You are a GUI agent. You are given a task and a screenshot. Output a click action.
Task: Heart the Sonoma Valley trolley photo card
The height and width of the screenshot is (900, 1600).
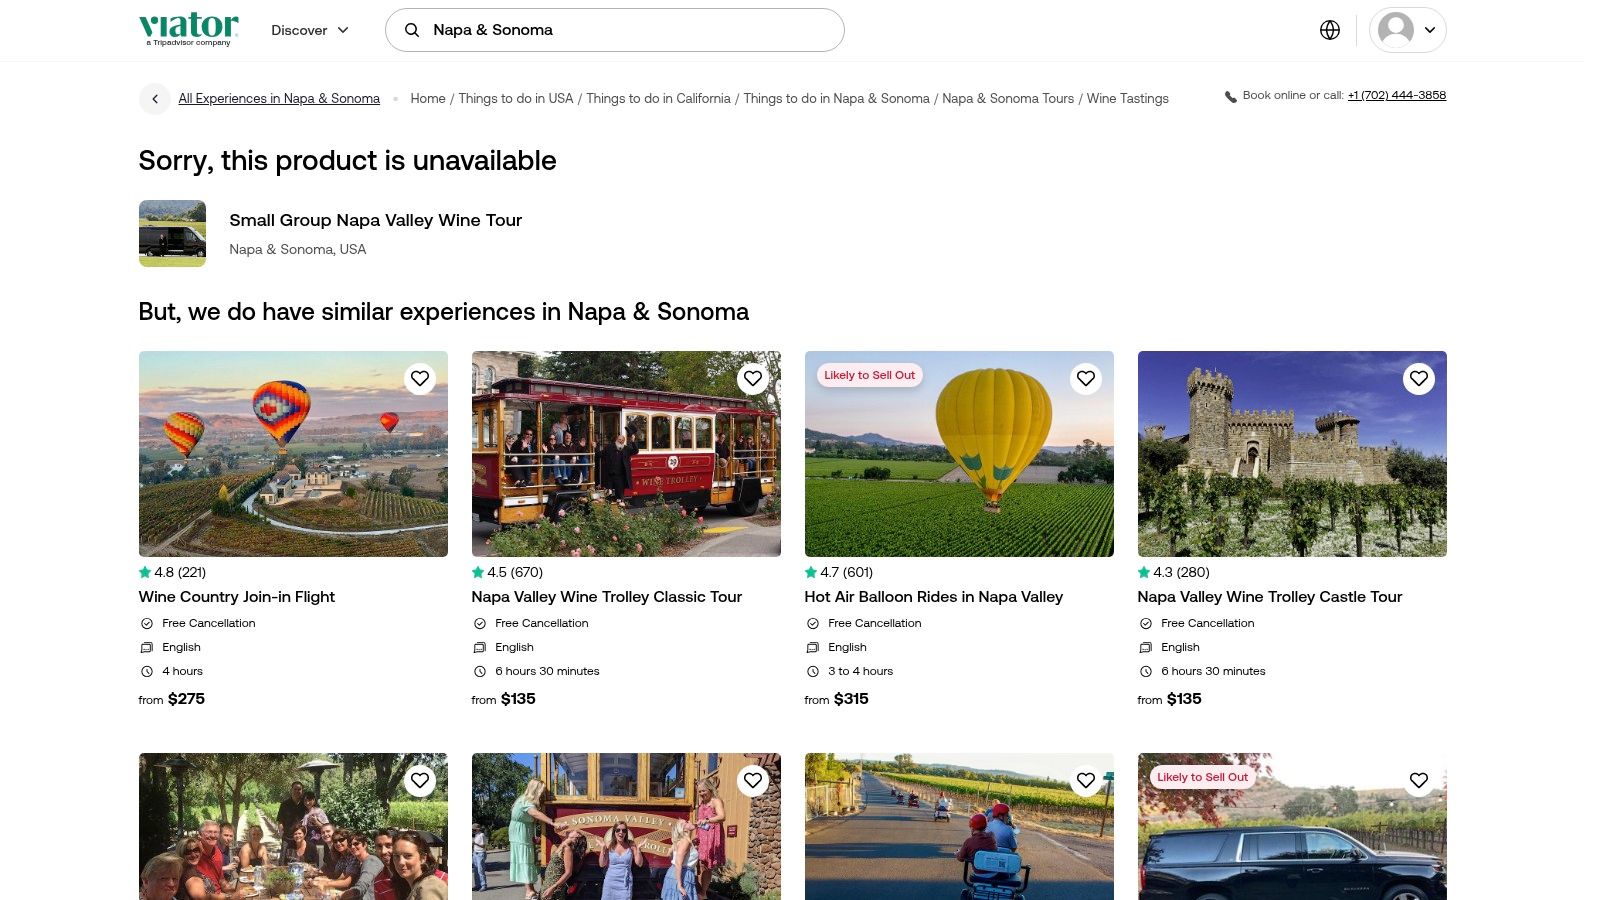tap(753, 781)
